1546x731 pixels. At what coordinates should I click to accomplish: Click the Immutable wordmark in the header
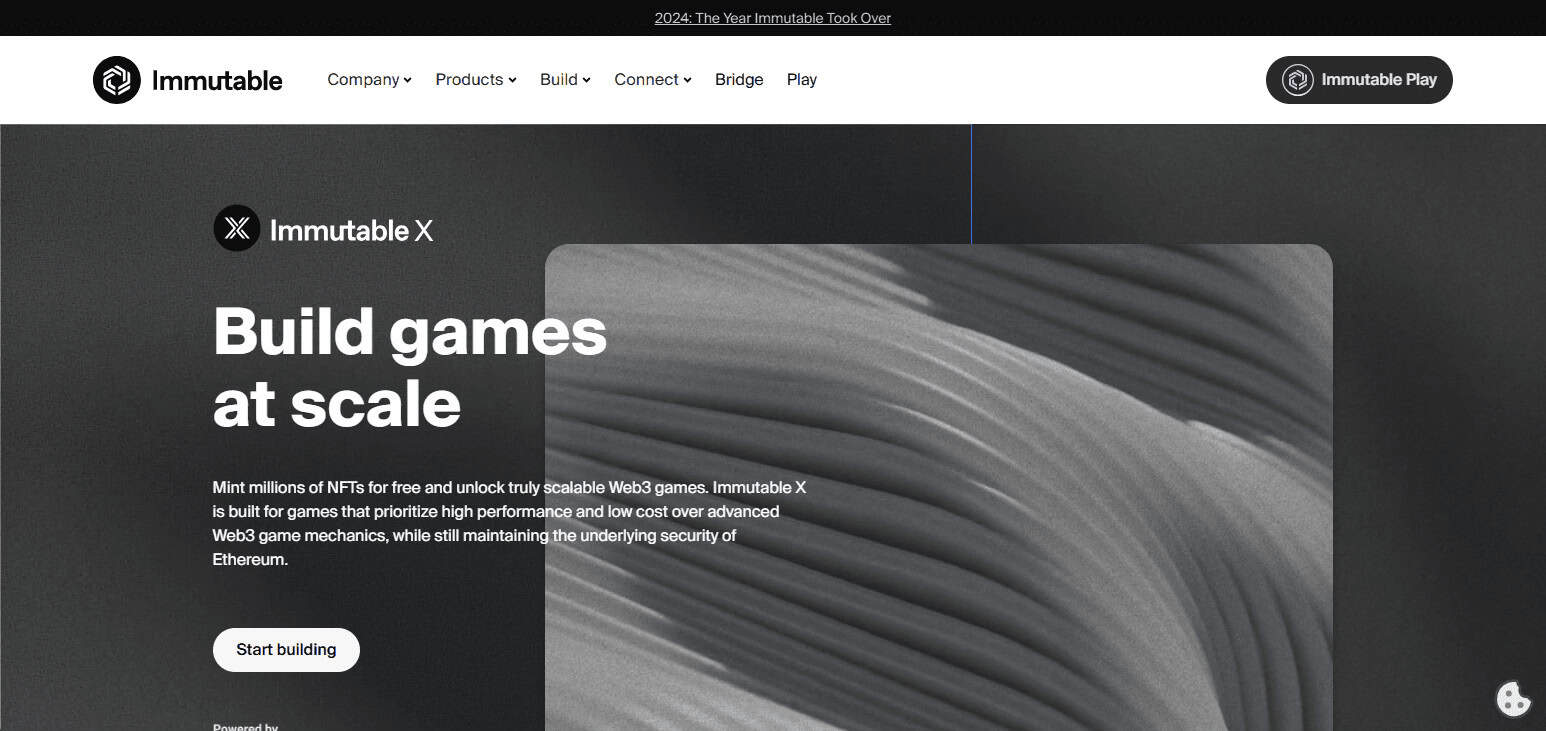click(217, 80)
